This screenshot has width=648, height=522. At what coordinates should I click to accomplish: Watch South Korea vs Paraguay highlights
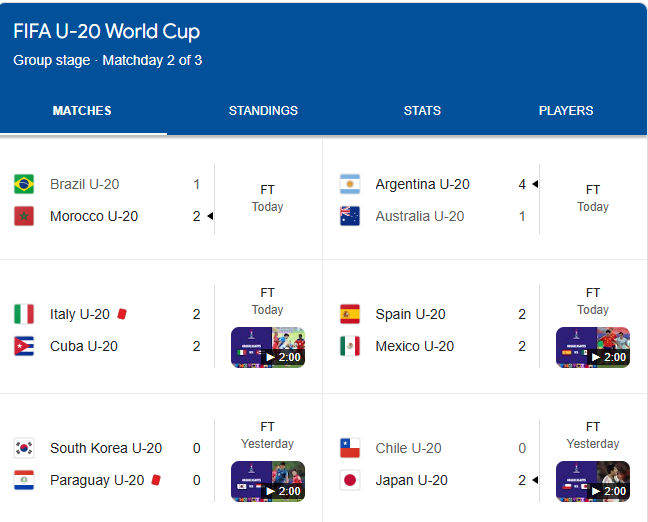[x=267, y=481]
